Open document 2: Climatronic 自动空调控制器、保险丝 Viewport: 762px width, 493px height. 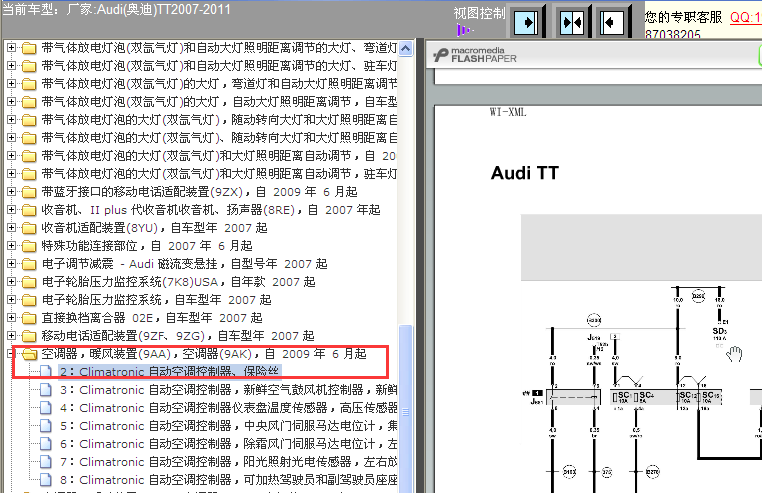pyautogui.click(x=170, y=372)
